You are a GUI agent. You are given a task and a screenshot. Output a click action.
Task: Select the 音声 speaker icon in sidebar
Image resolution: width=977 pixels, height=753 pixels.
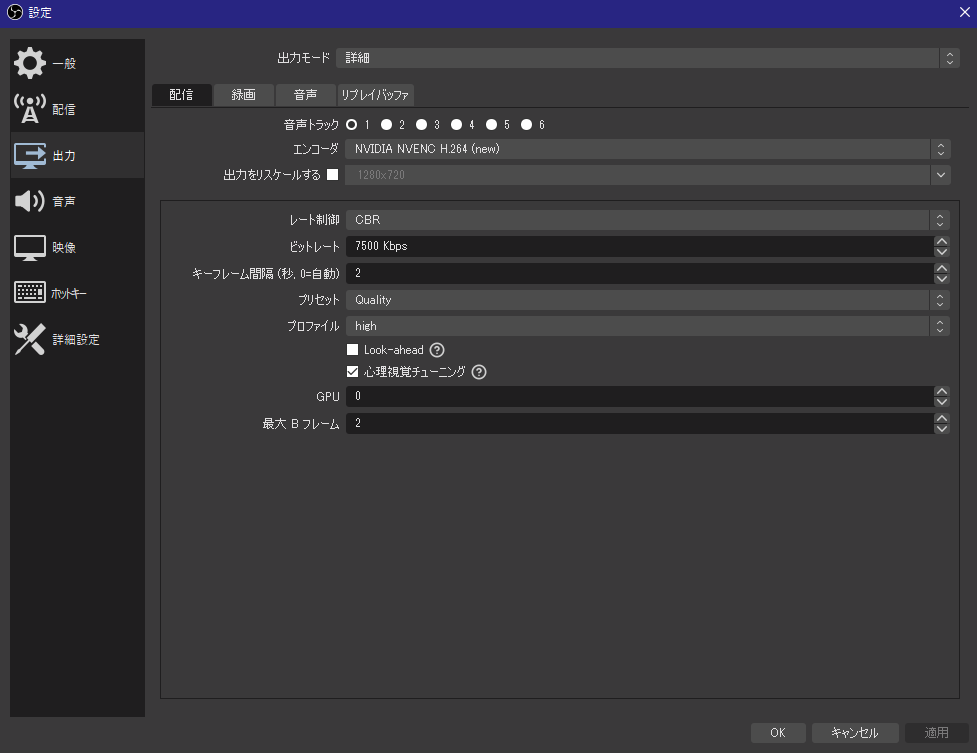pos(30,201)
